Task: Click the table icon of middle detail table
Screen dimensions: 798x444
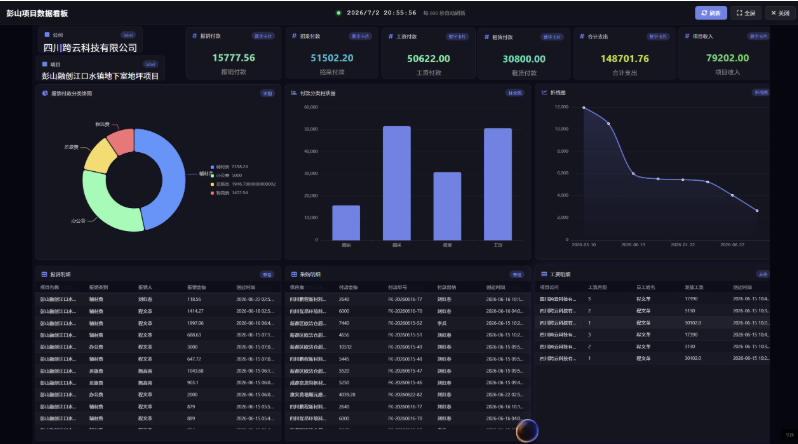Action: [294, 274]
